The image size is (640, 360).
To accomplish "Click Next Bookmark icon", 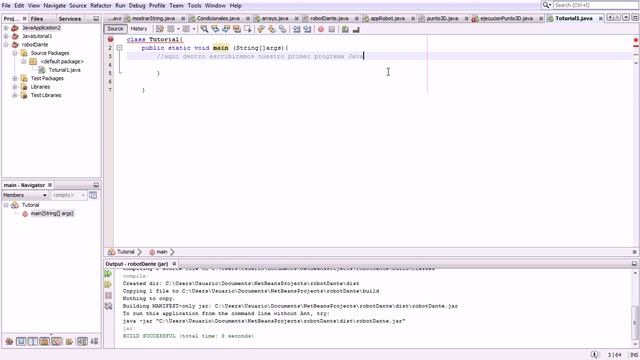I will click(271, 29).
